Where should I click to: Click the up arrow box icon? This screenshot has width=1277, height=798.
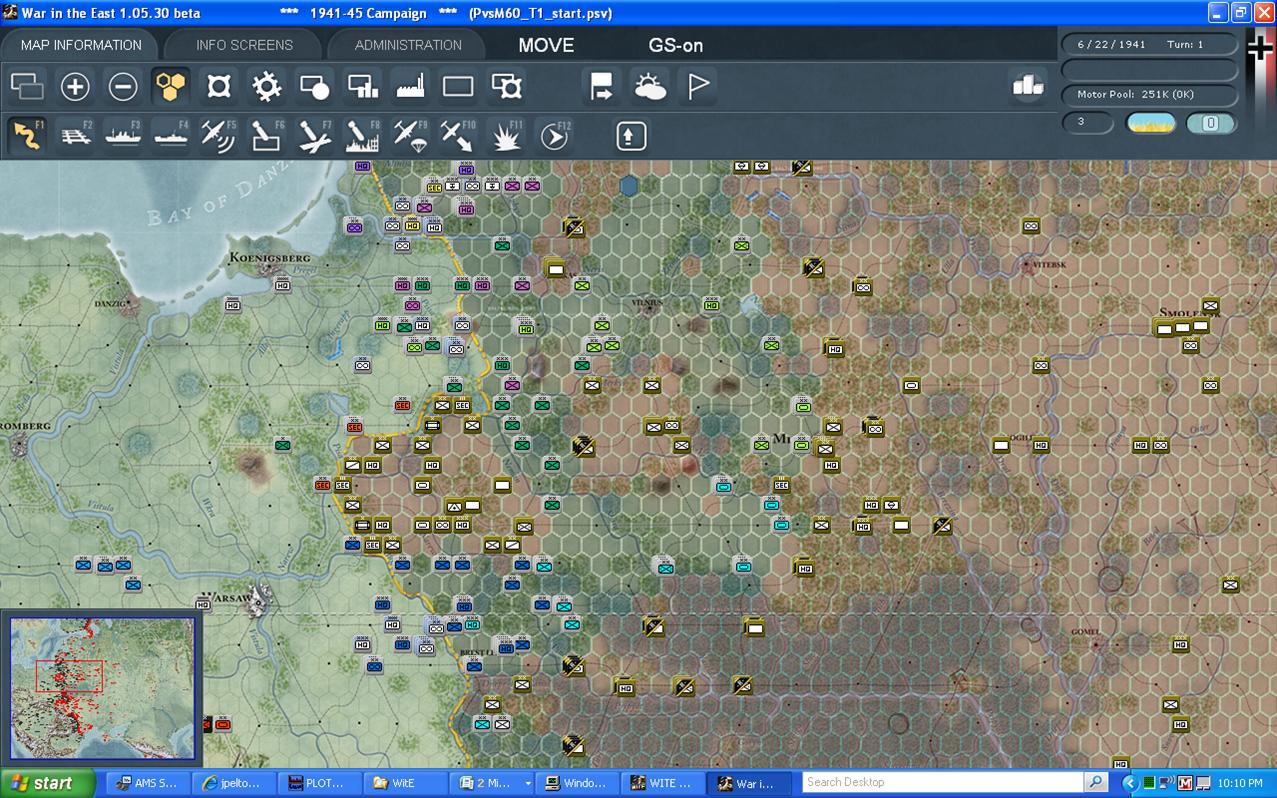(x=631, y=136)
